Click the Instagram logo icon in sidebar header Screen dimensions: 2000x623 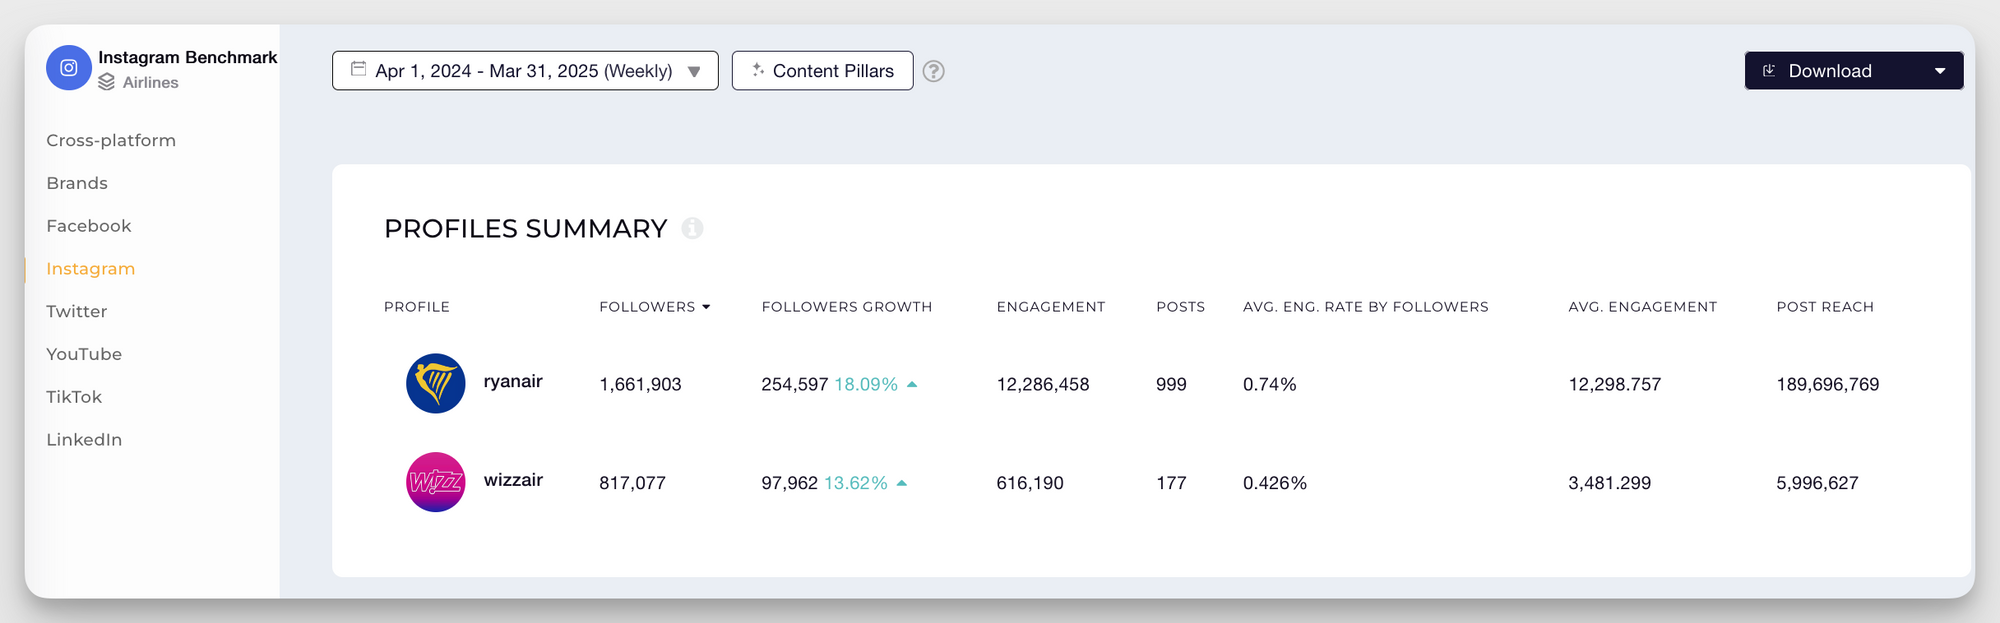69,68
